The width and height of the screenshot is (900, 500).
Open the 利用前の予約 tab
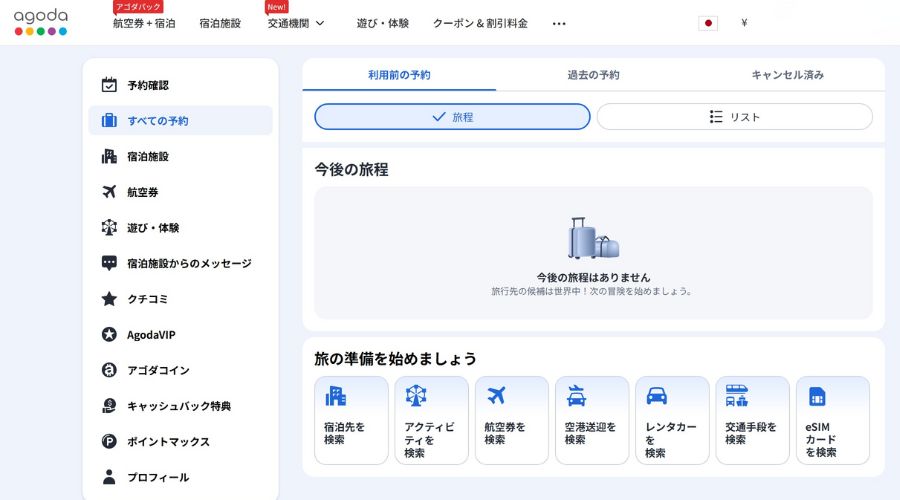click(x=399, y=75)
